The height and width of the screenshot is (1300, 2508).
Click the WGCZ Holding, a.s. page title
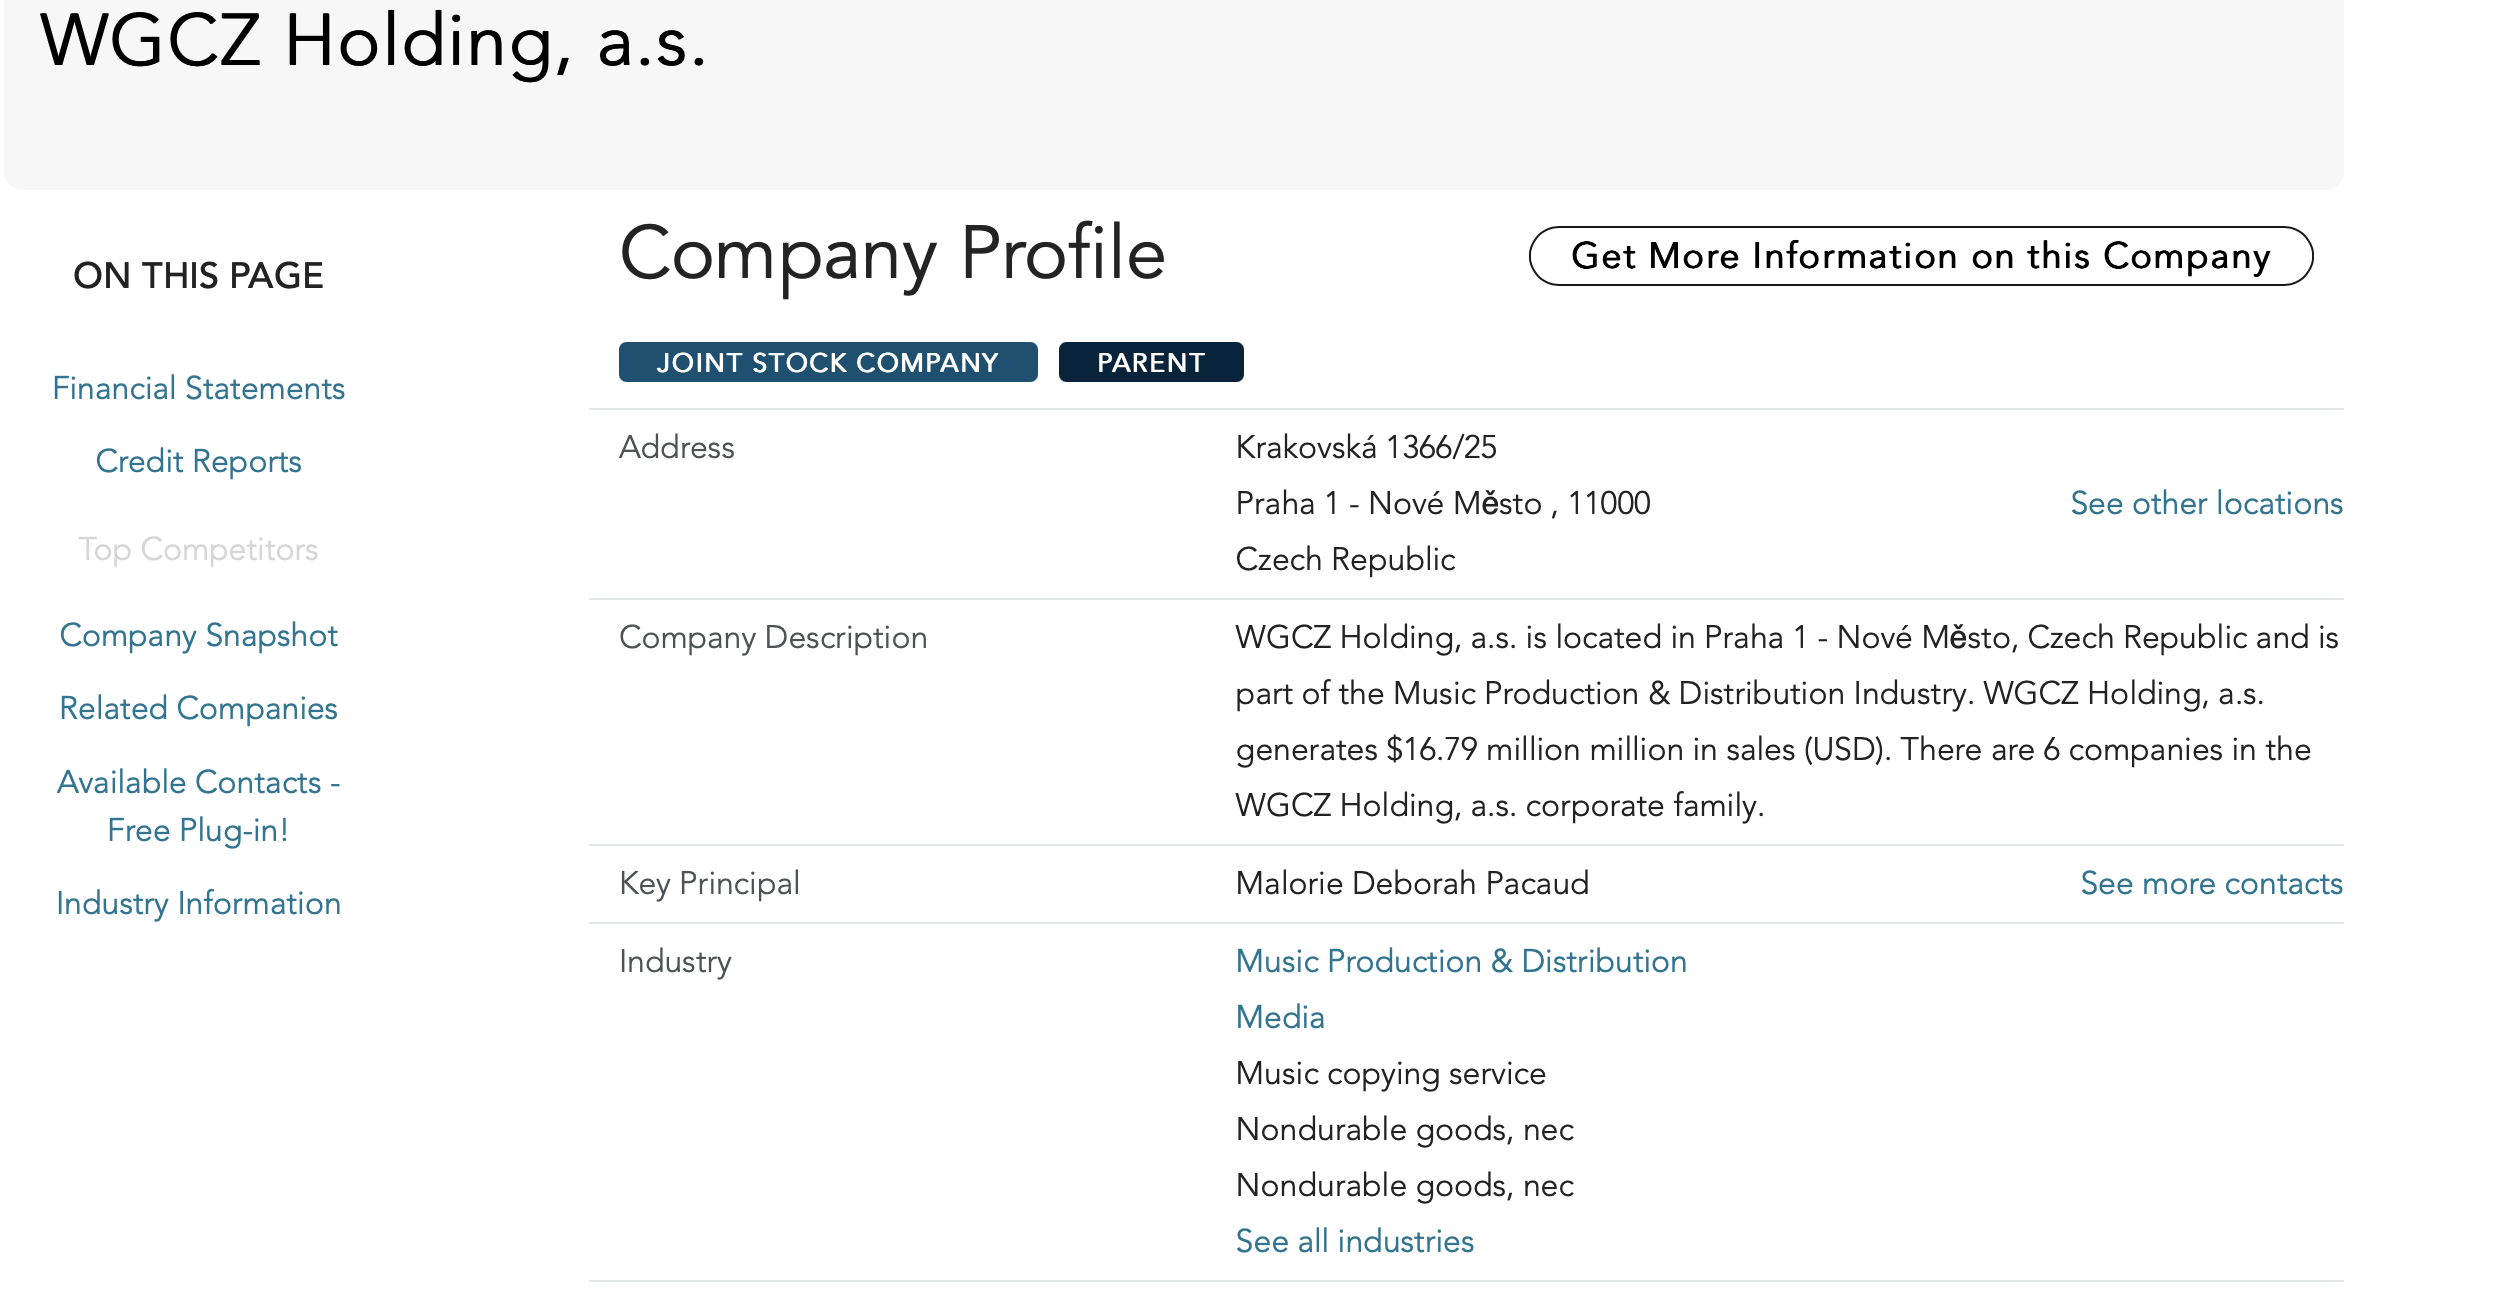[373, 42]
